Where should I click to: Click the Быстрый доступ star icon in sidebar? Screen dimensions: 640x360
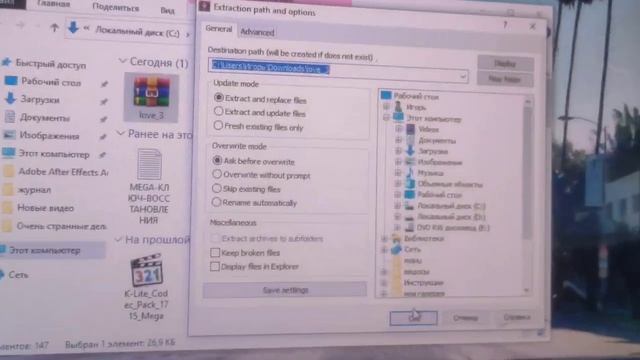pyautogui.click(x=7, y=62)
